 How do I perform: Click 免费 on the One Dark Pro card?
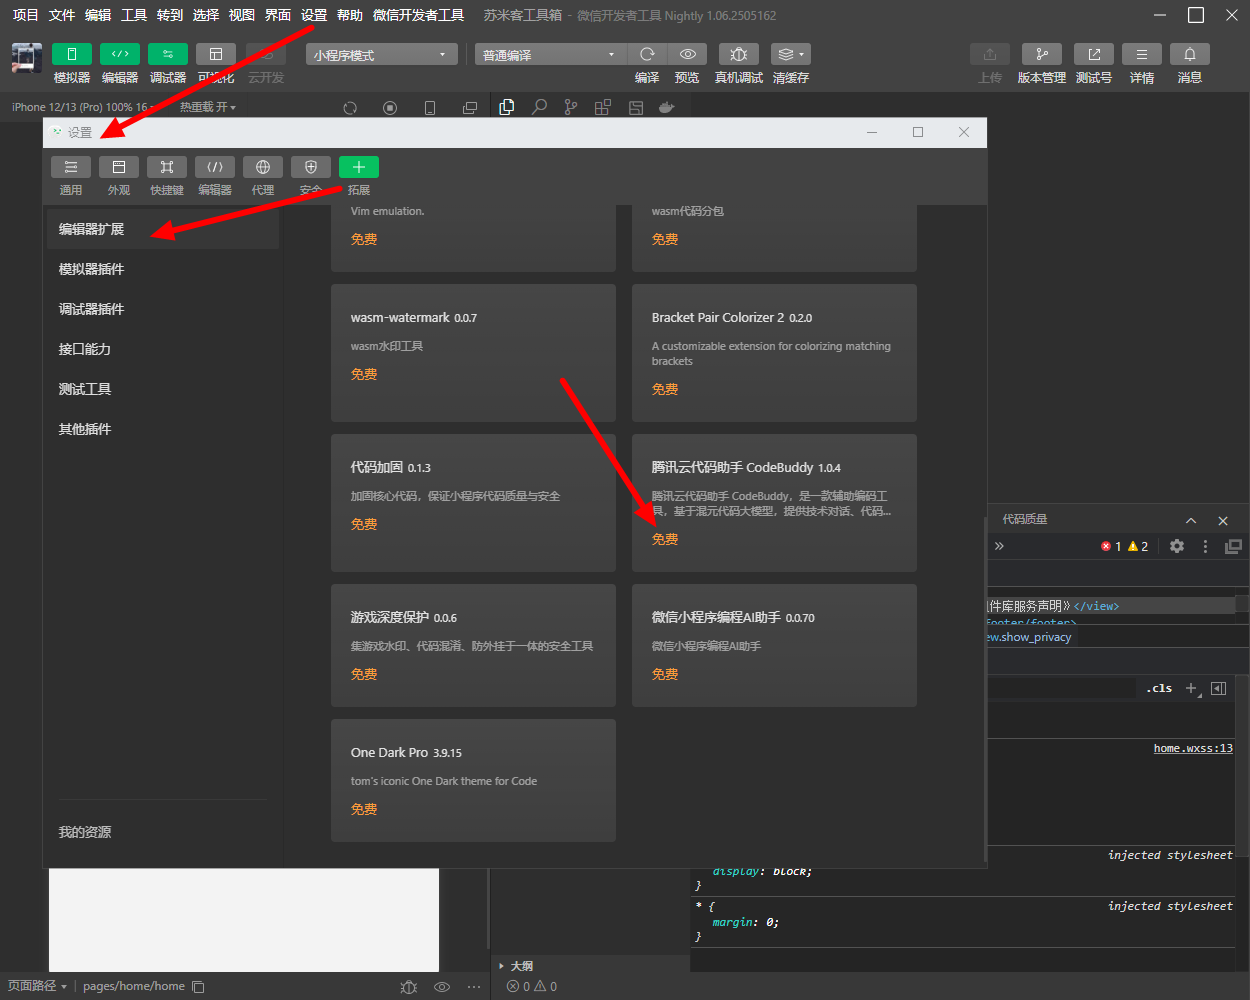(364, 809)
